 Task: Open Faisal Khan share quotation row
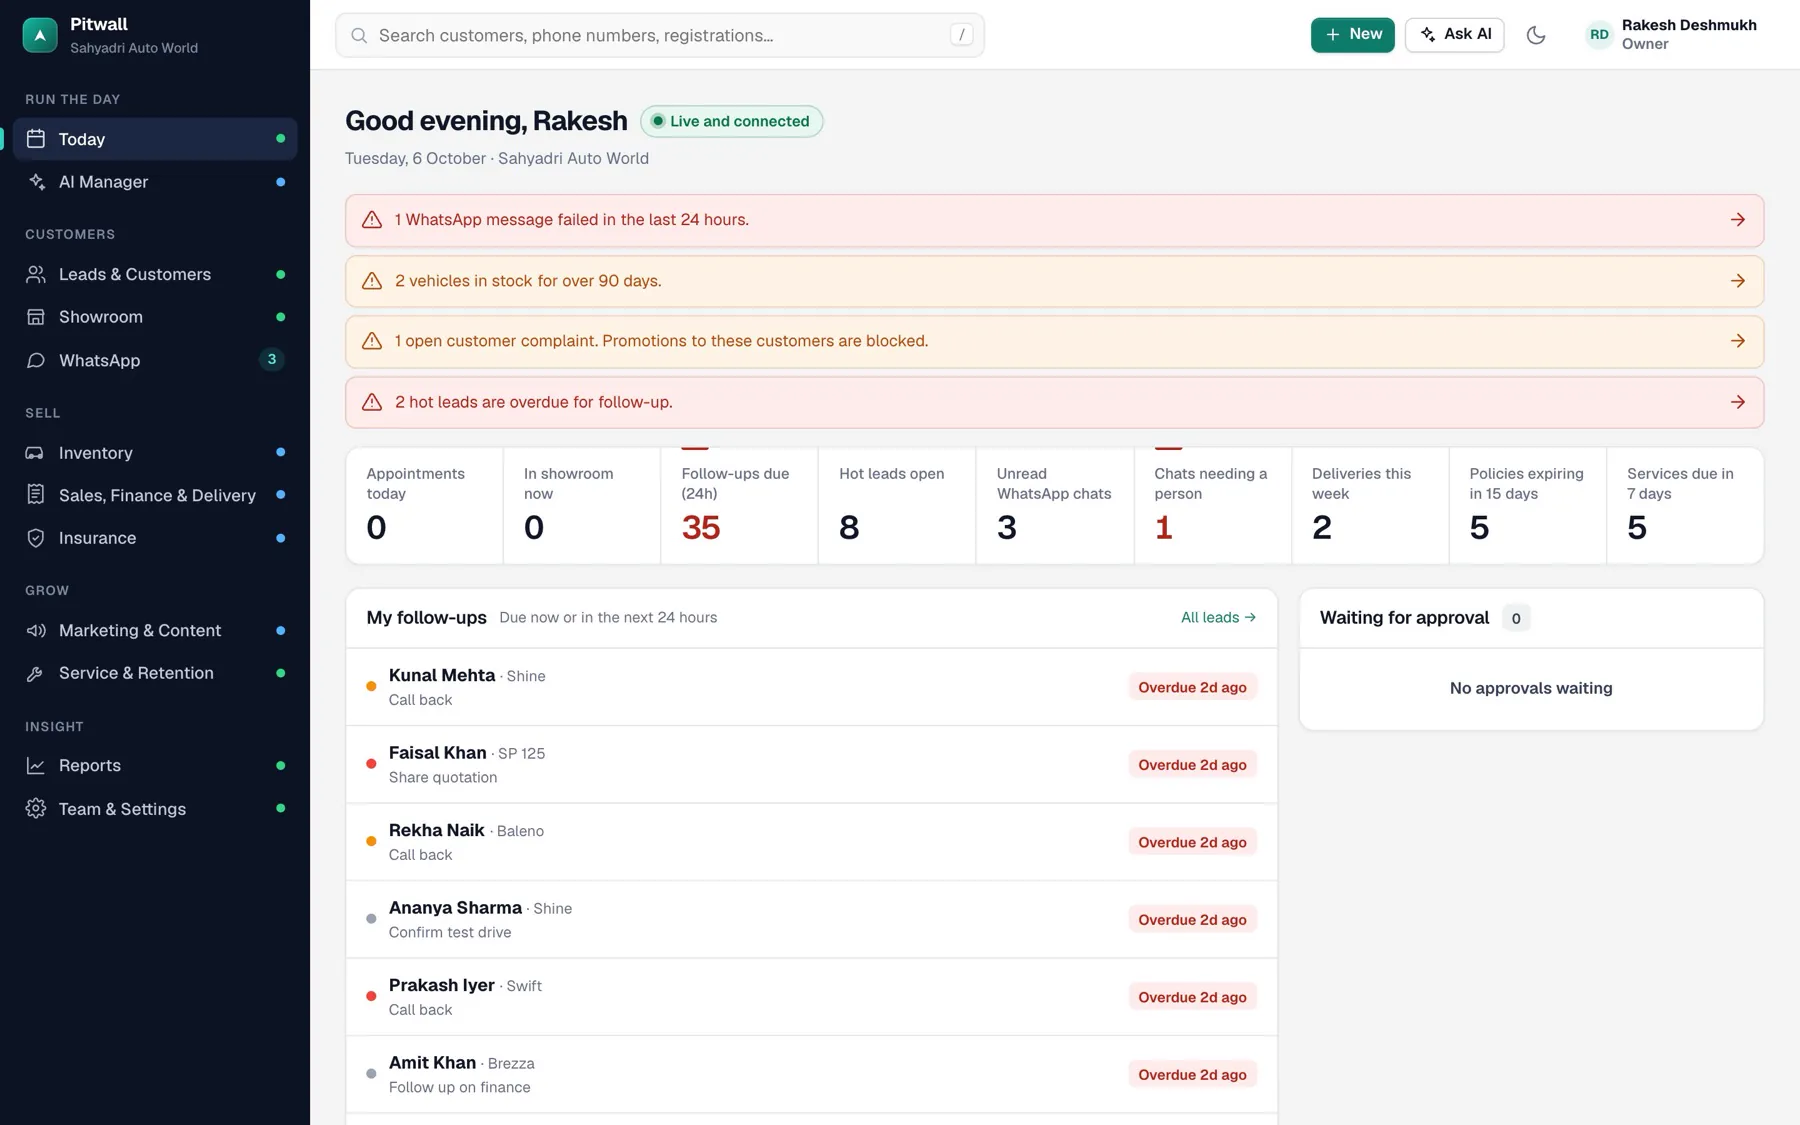(811, 765)
